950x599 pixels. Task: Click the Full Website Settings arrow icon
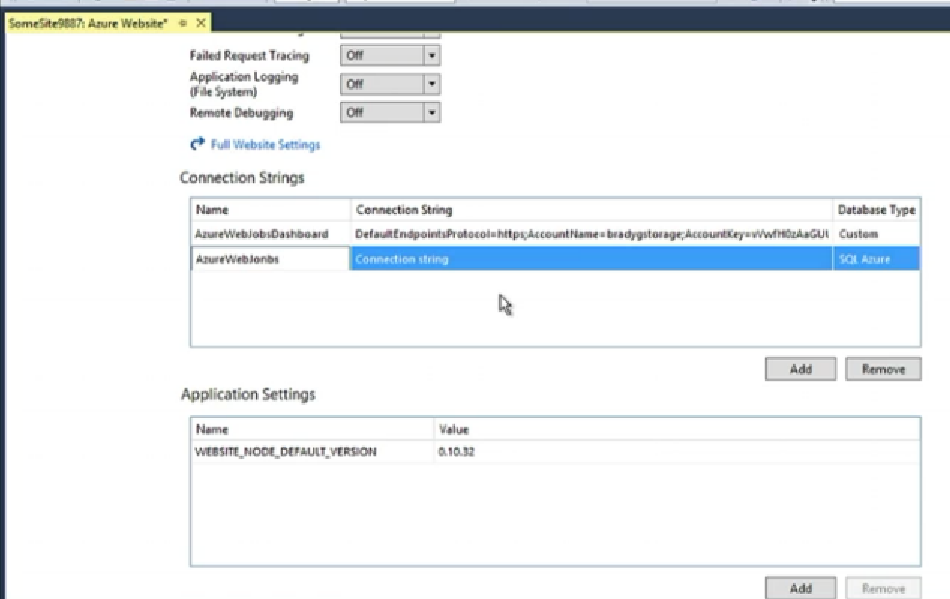click(x=197, y=145)
